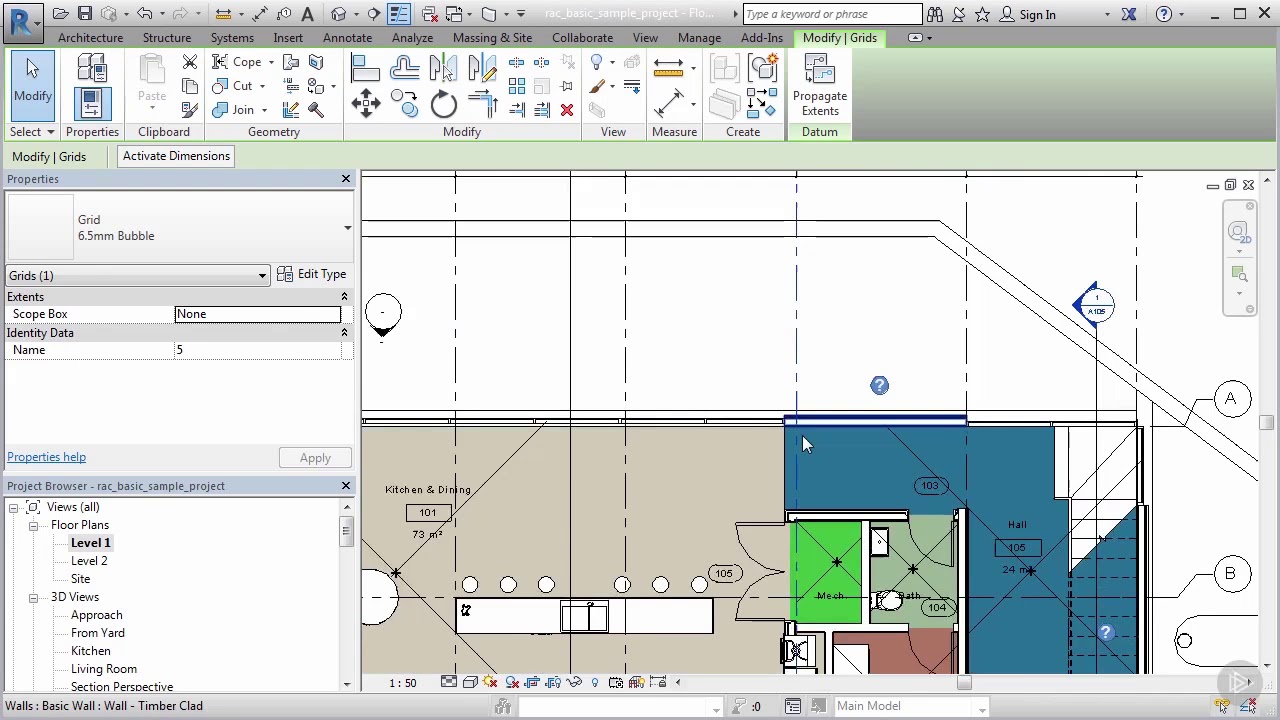This screenshot has height=720, width=1280.
Task: Click the Activate Dimensions button
Action: (176, 156)
